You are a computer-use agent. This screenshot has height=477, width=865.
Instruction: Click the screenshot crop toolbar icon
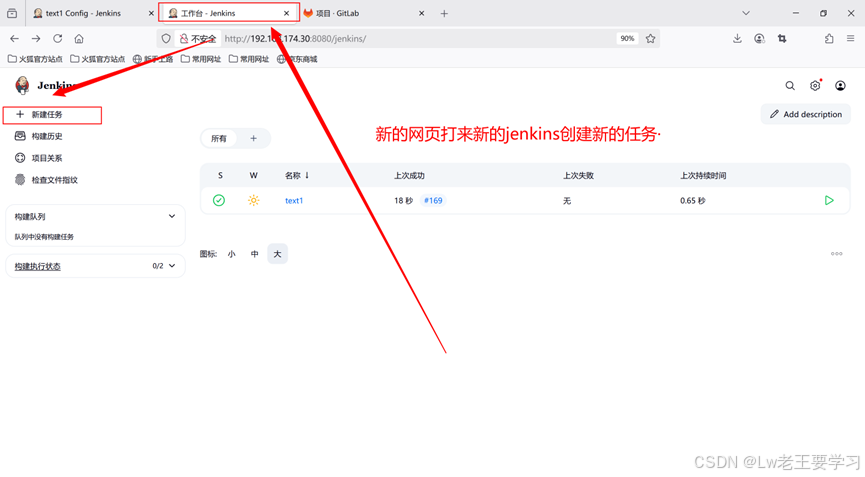pos(782,39)
